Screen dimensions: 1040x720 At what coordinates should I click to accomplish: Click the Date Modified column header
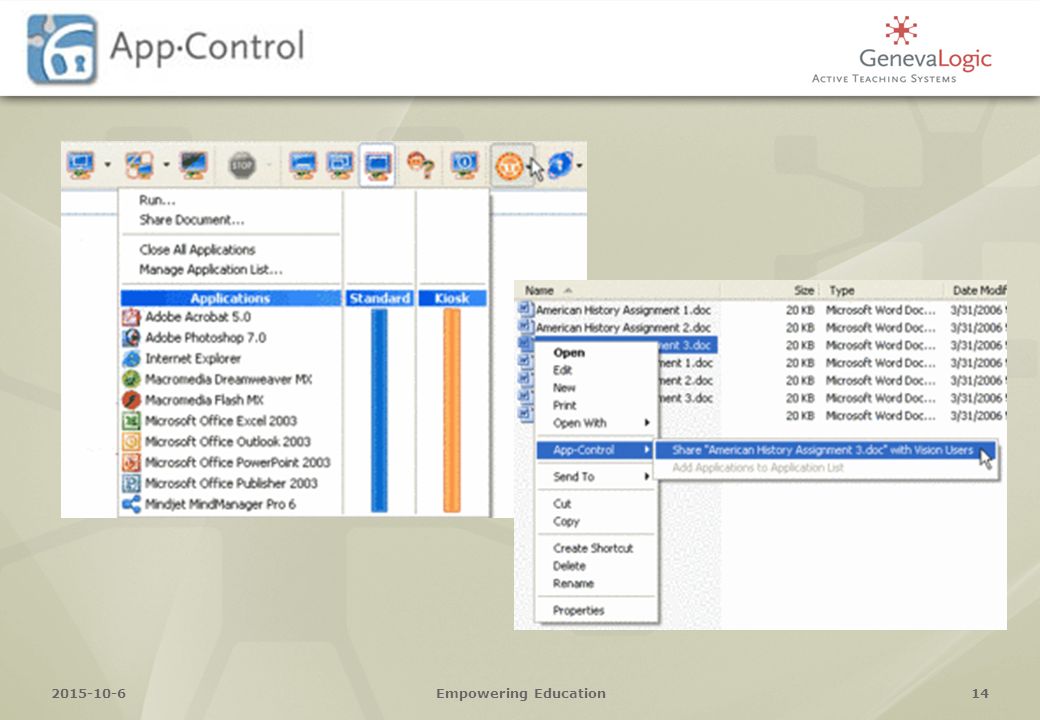pos(979,290)
